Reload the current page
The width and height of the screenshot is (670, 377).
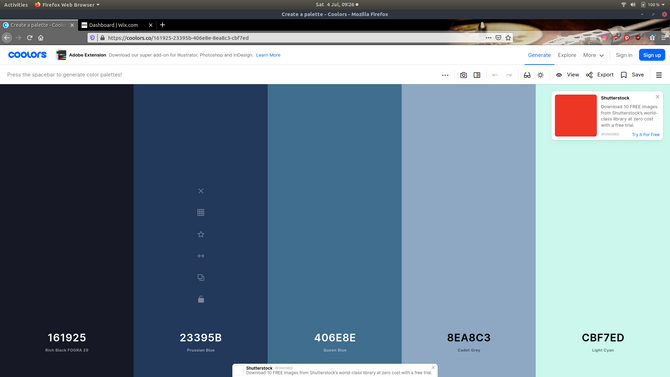tap(29, 38)
